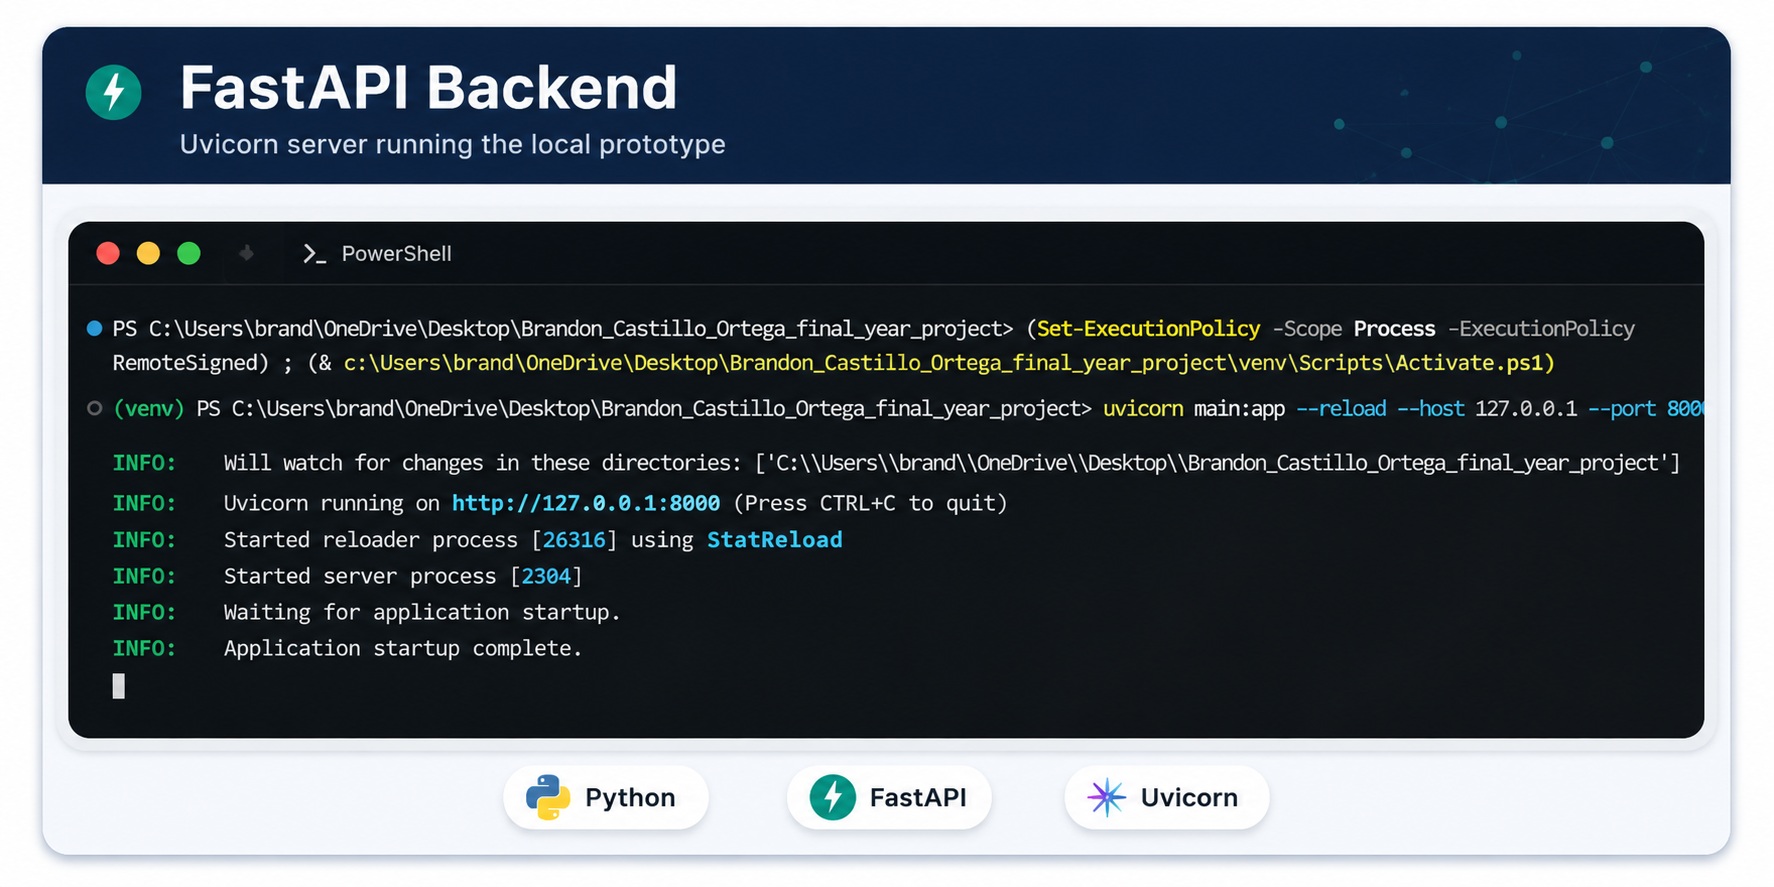Click the green terminal window dot
Image resolution: width=1774 pixels, height=887 pixels.
pos(188,253)
